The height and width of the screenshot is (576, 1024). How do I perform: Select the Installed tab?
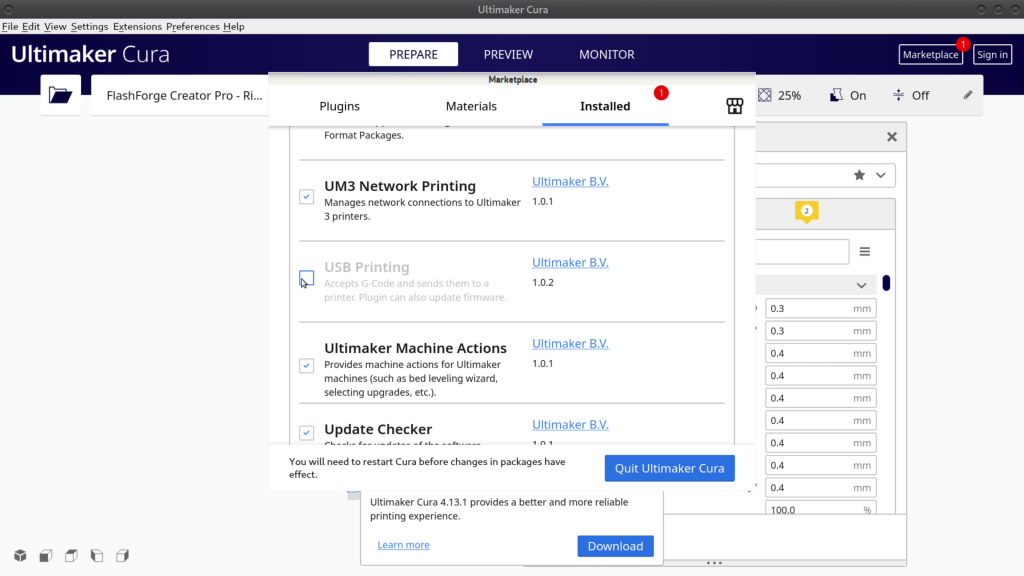(605, 106)
